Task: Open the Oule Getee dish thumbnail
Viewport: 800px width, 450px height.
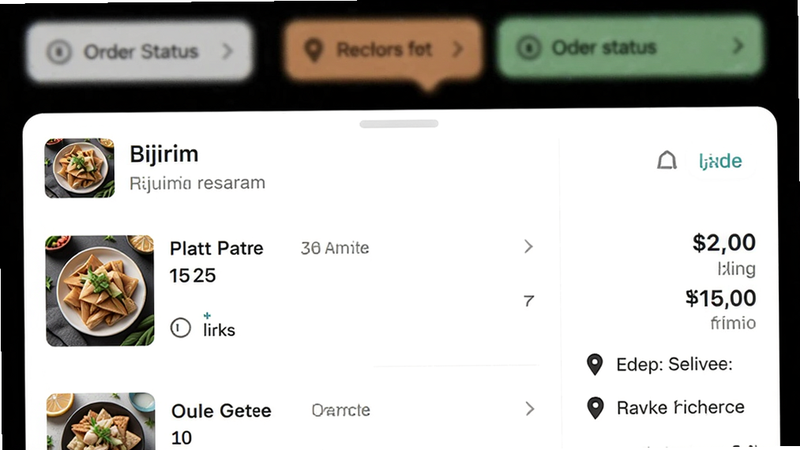Action: (101, 421)
